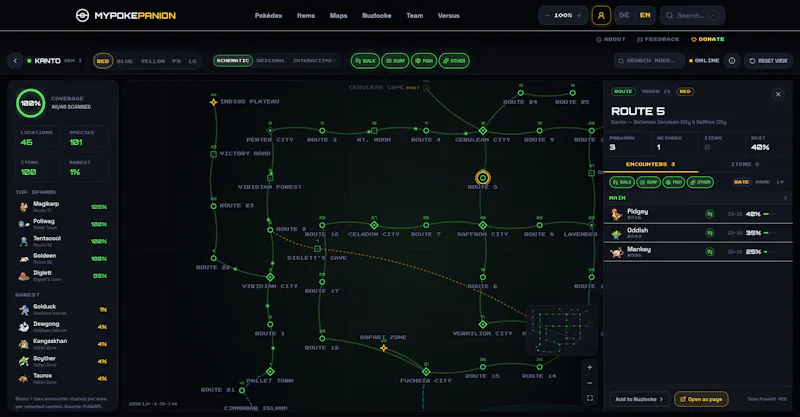This screenshot has width=800, height=417.
Task: Zoom in the map with plus icon
Action: pos(589,367)
